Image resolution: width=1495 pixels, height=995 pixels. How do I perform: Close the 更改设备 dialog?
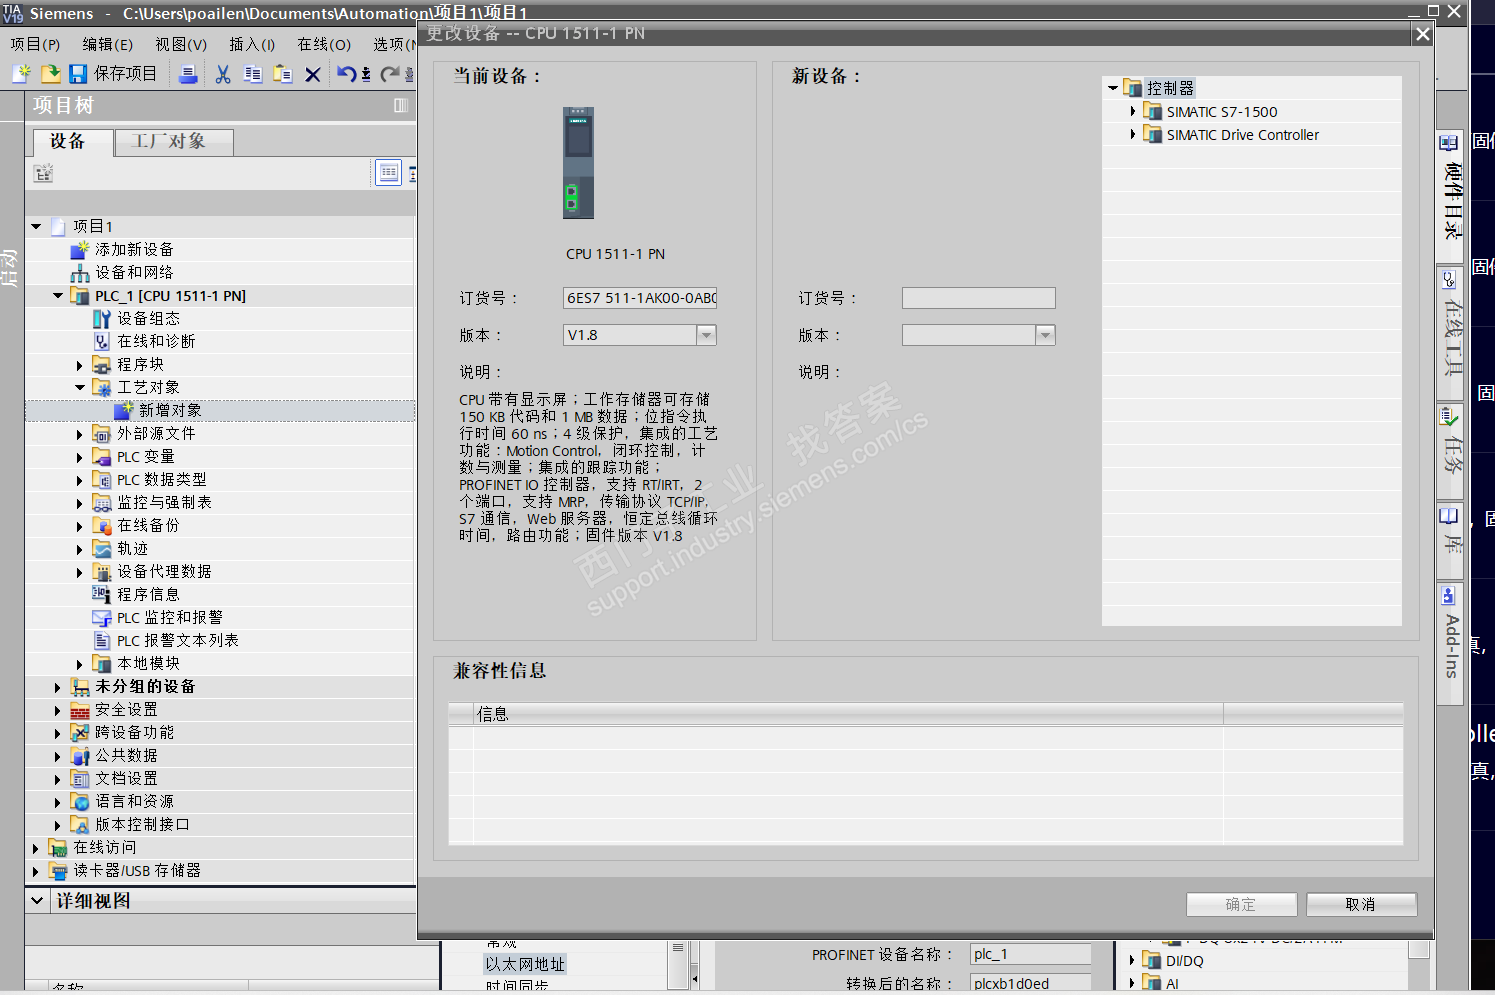tap(1422, 34)
